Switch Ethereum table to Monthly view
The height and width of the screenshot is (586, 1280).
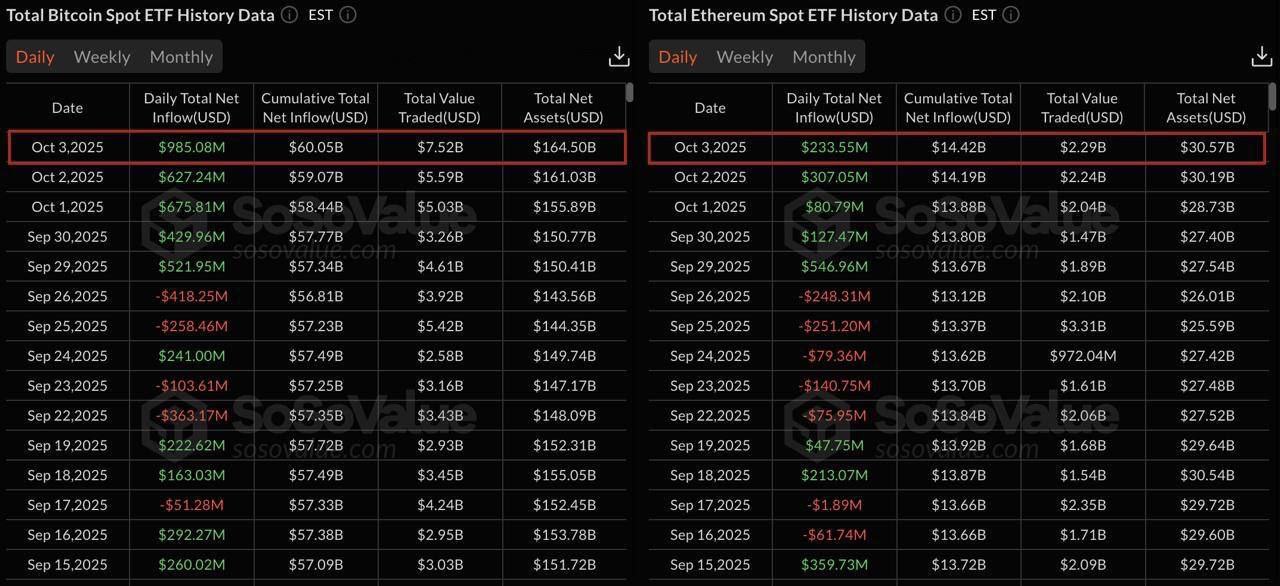(x=824, y=57)
